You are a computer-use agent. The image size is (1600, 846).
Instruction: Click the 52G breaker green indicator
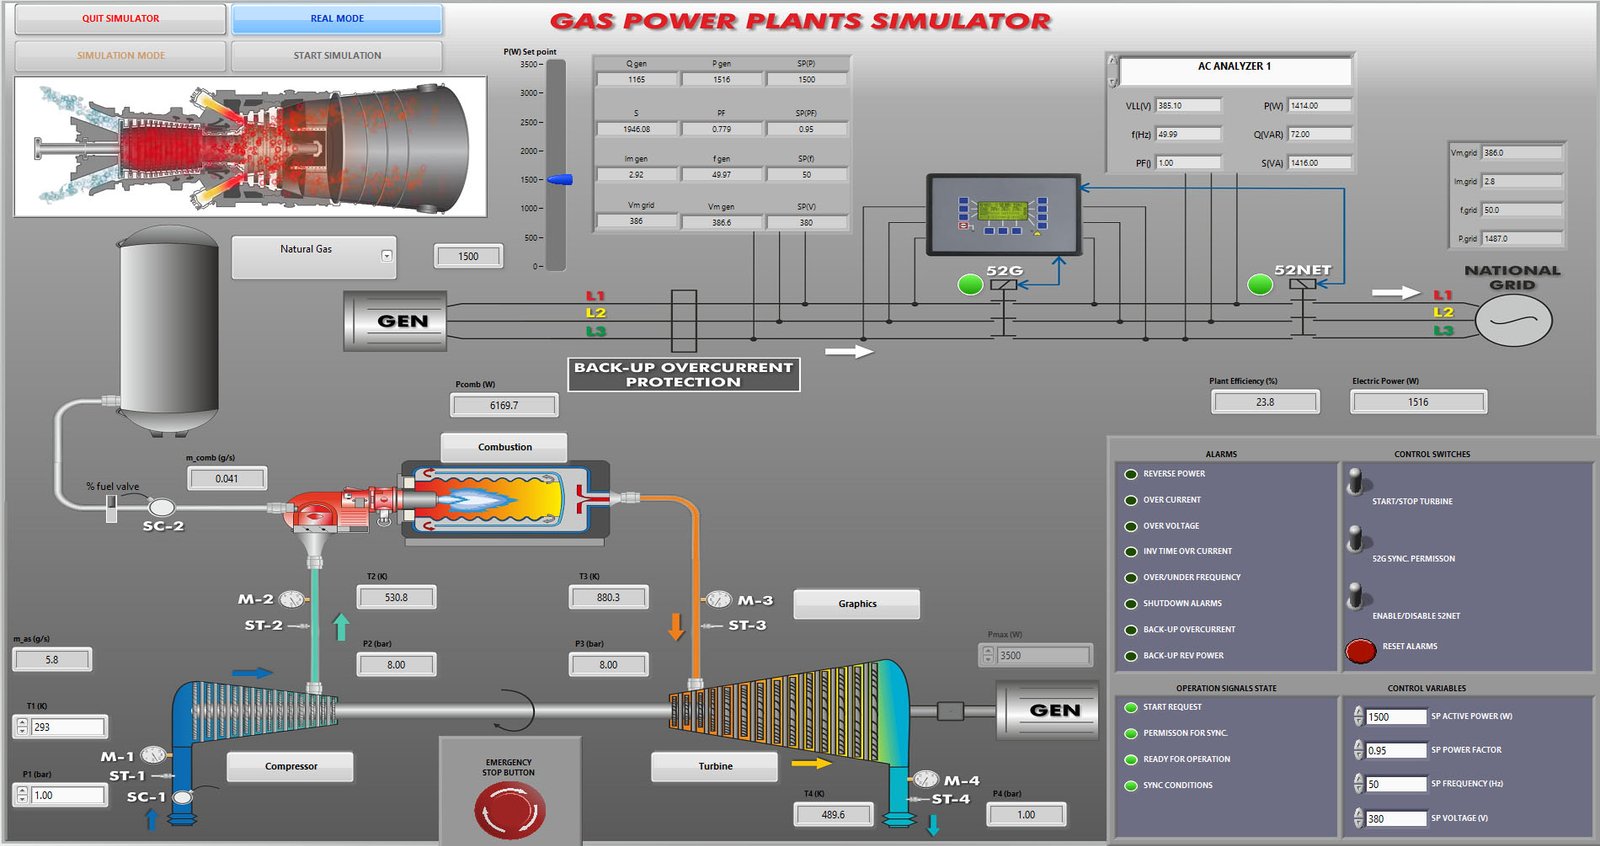tap(970, 285)
